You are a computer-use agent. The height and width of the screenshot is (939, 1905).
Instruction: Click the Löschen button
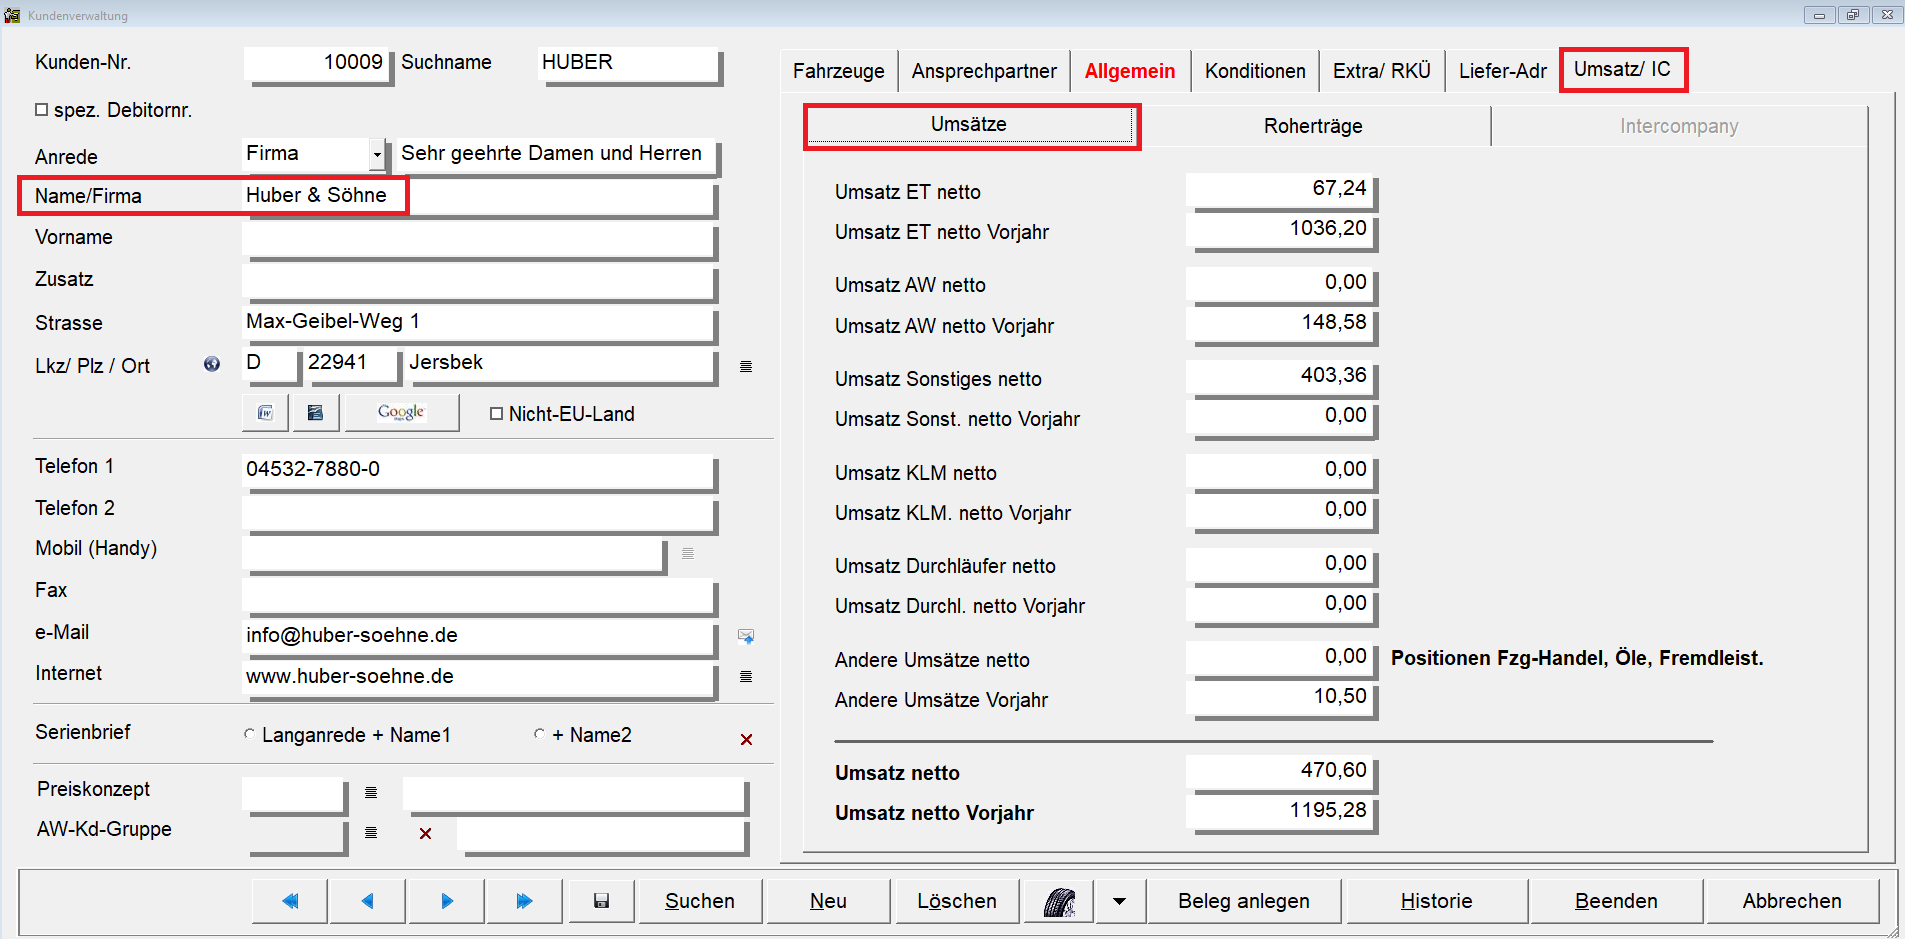[957, 901]
